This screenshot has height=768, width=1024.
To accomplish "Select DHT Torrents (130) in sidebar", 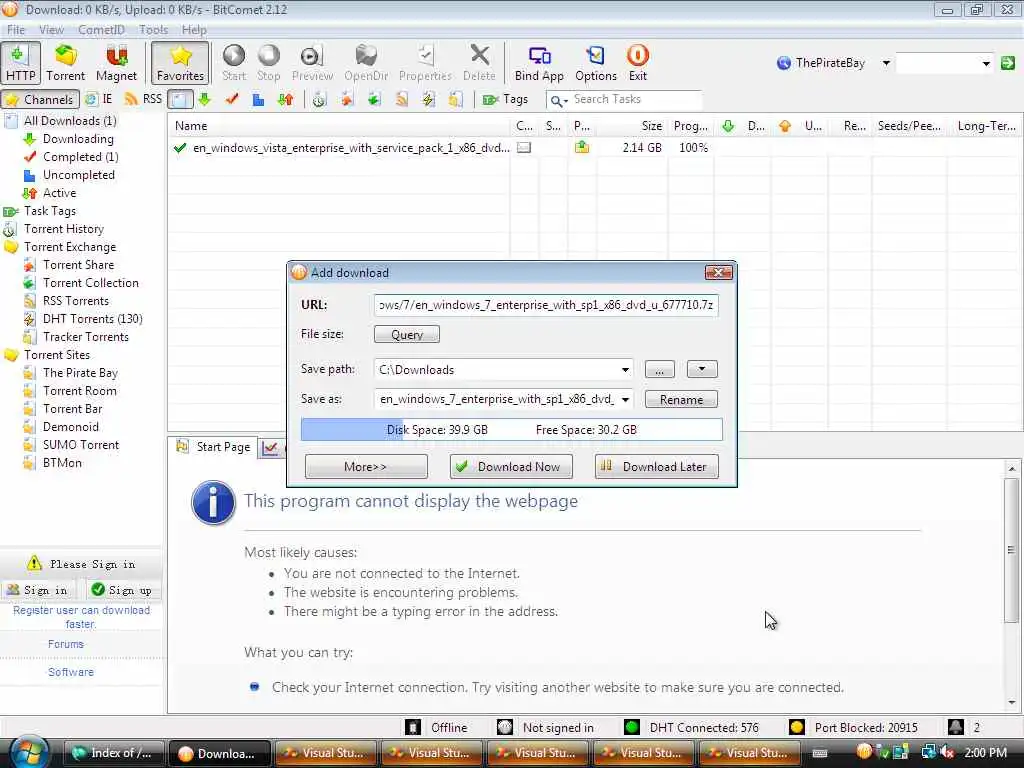I will [x=93, y=319].
